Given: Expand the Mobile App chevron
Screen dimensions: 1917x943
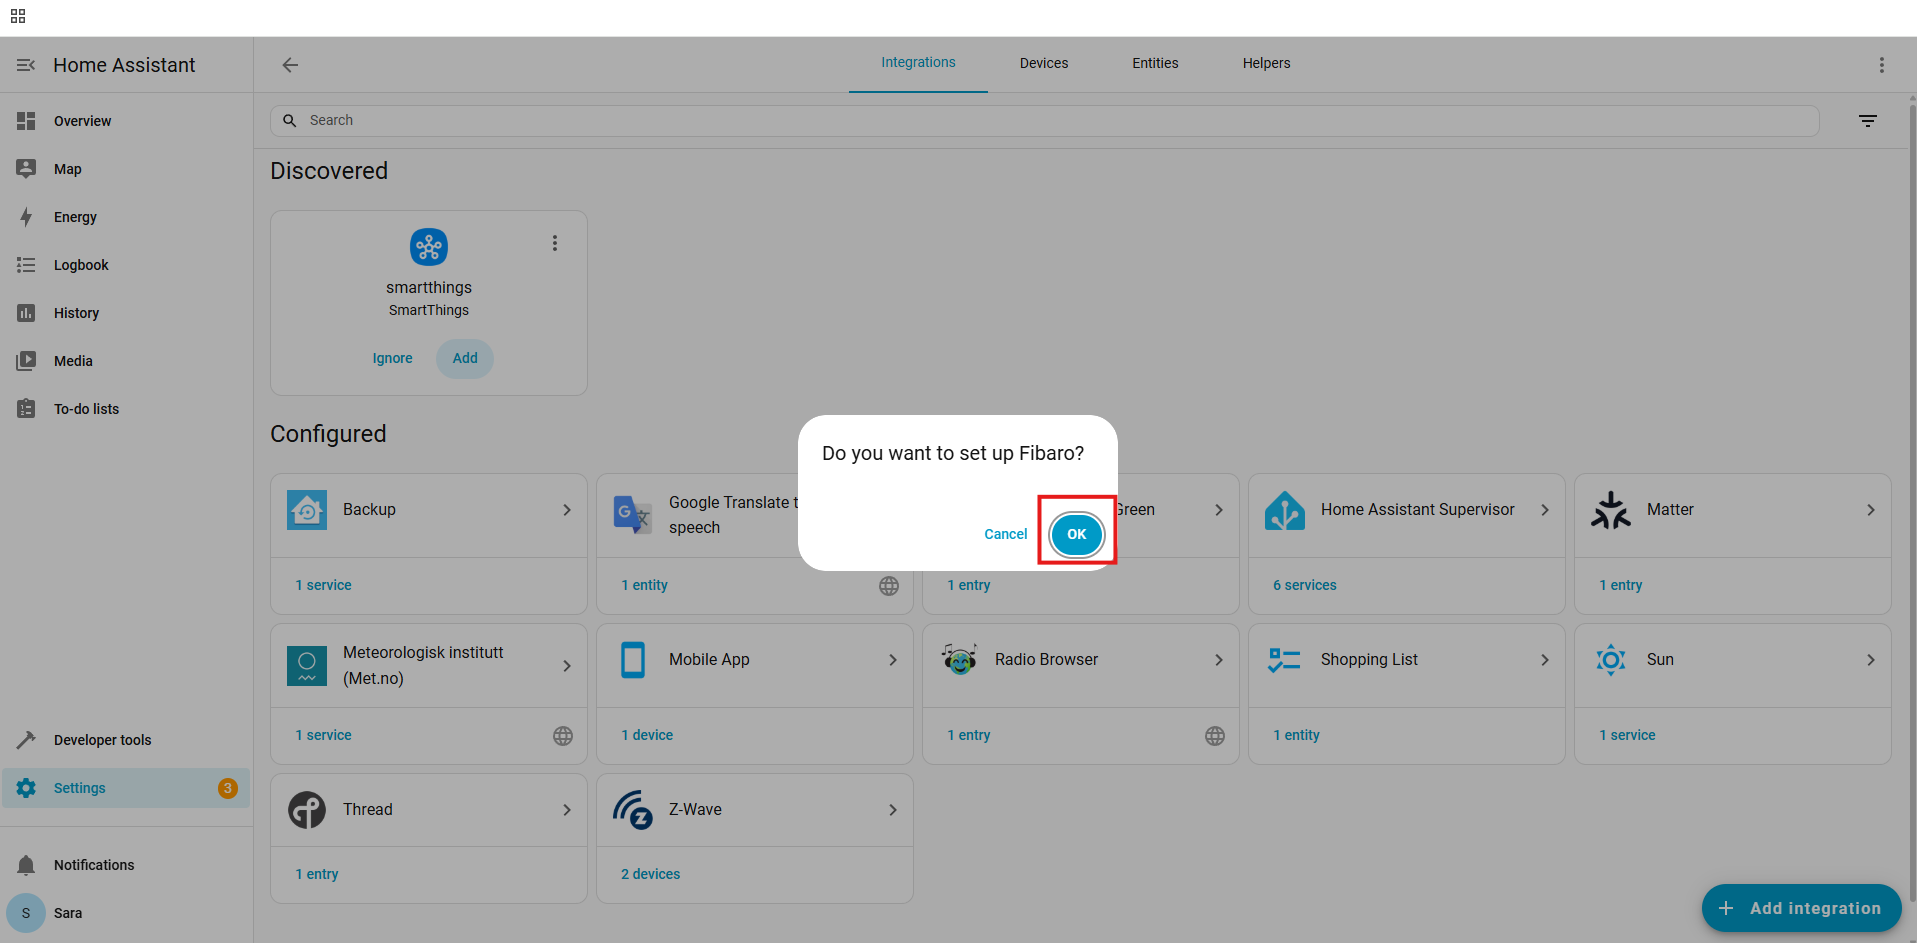Looking at the screenshot, I should 893,660.
